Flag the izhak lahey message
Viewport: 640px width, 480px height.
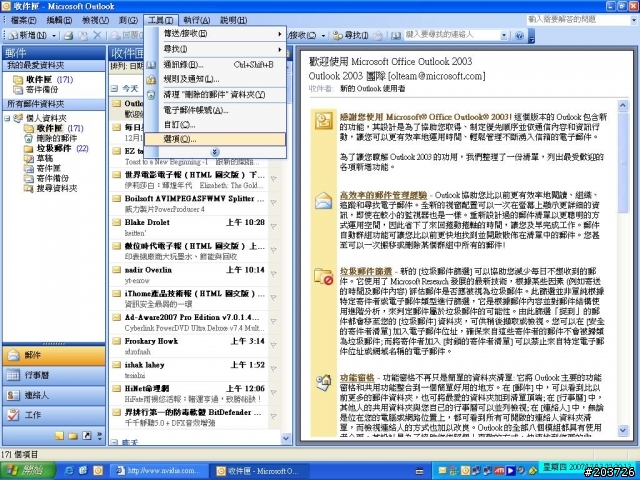[274, 369]
